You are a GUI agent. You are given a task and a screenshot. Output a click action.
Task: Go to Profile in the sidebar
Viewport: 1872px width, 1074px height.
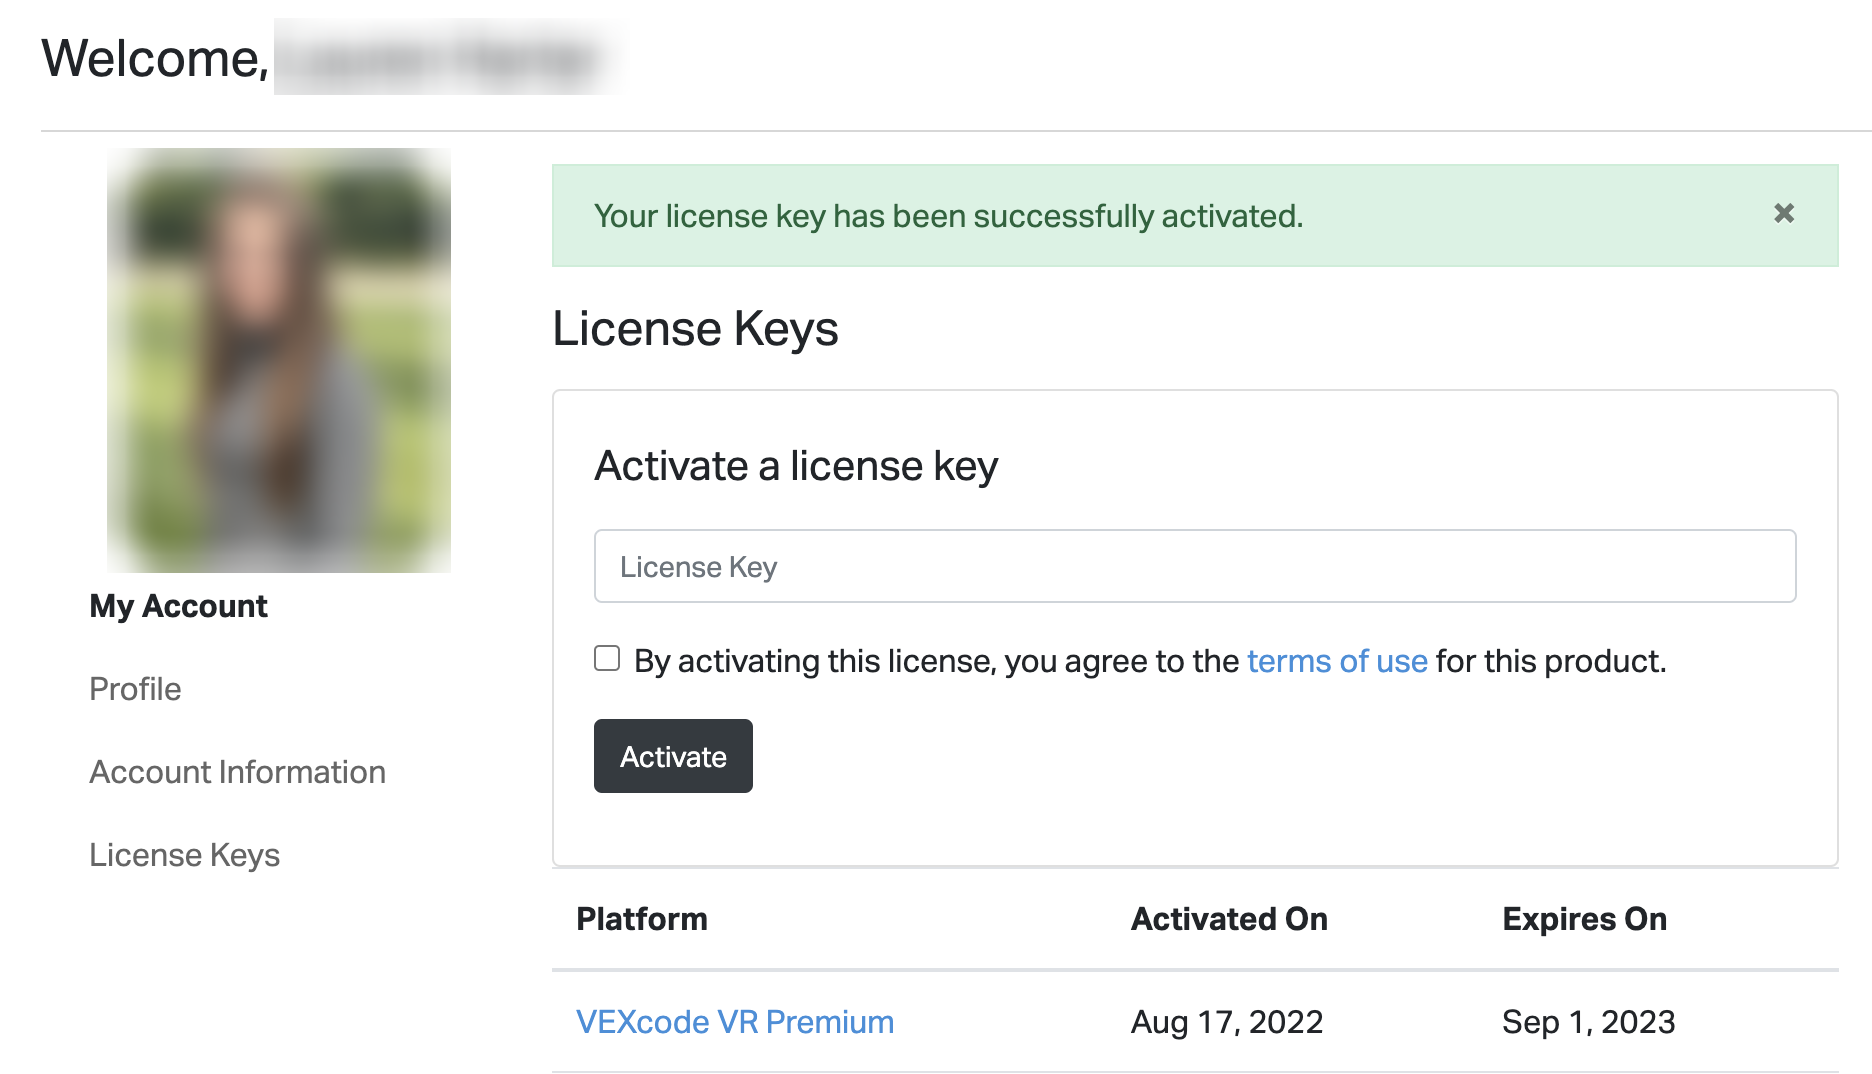(135, 689)
